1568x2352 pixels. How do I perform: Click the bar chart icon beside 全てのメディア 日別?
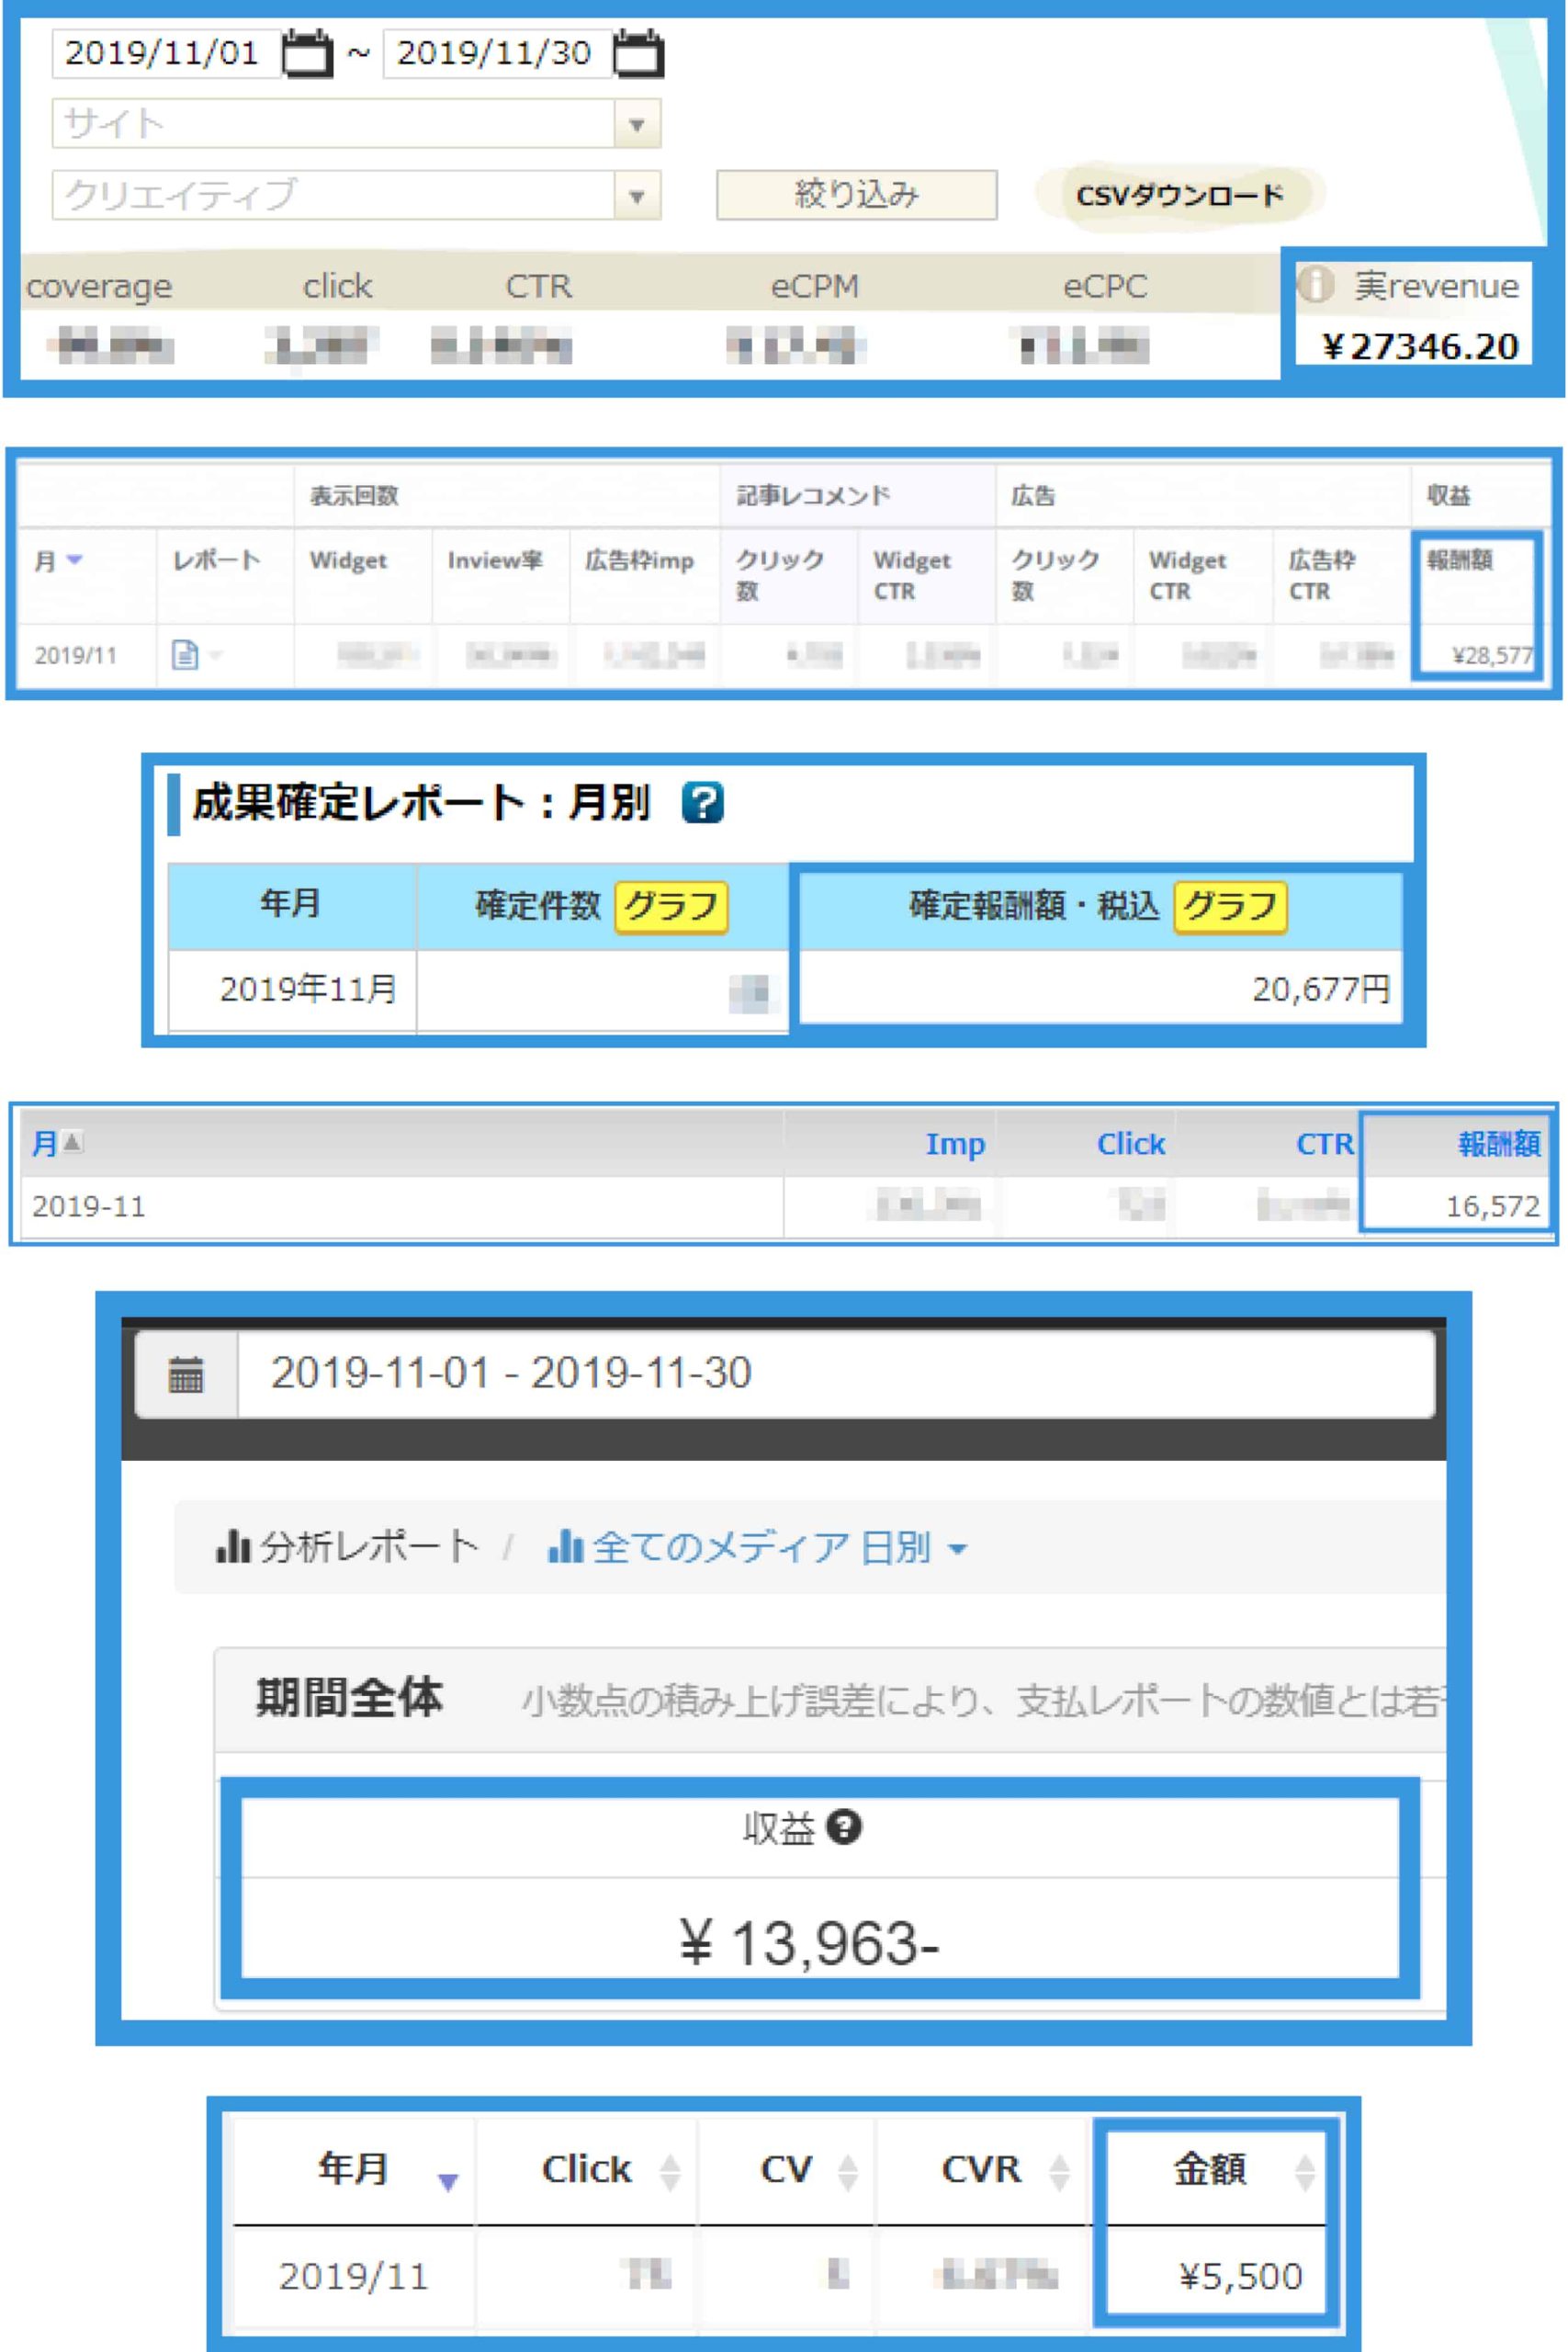566,1546
